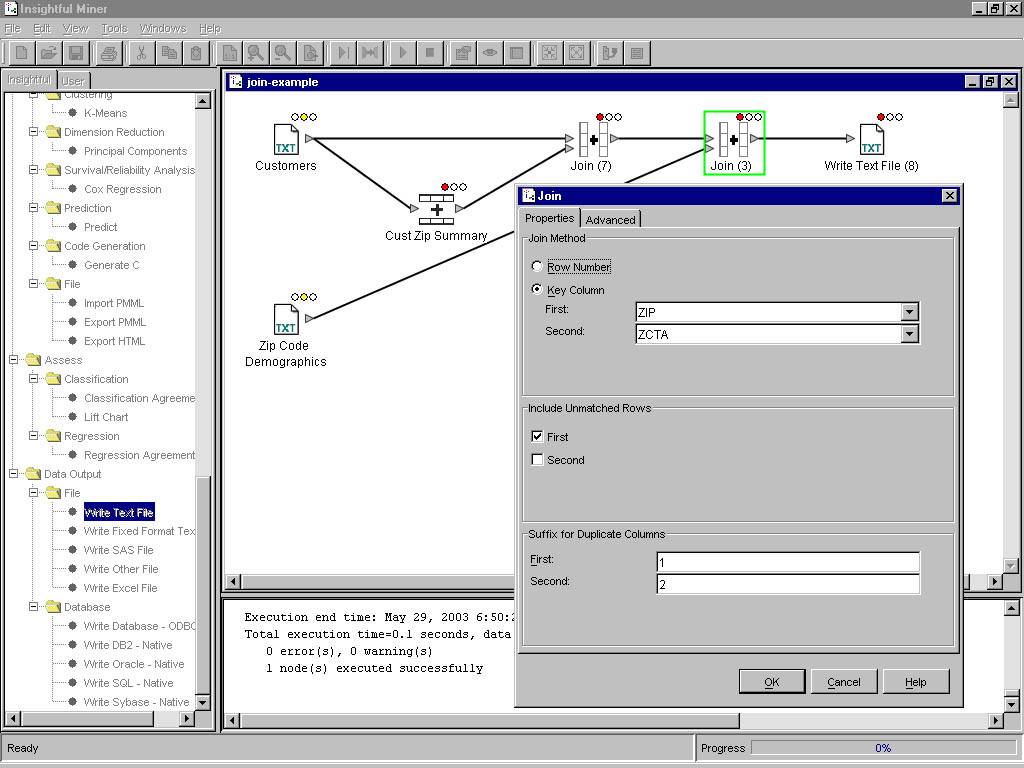Select the highlighted Join (3) node icon

(x=733, y=139)
